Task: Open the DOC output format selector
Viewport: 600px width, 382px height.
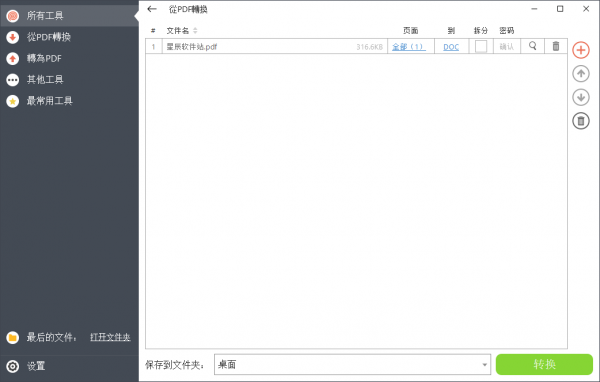Action: (x=451, y=47)
